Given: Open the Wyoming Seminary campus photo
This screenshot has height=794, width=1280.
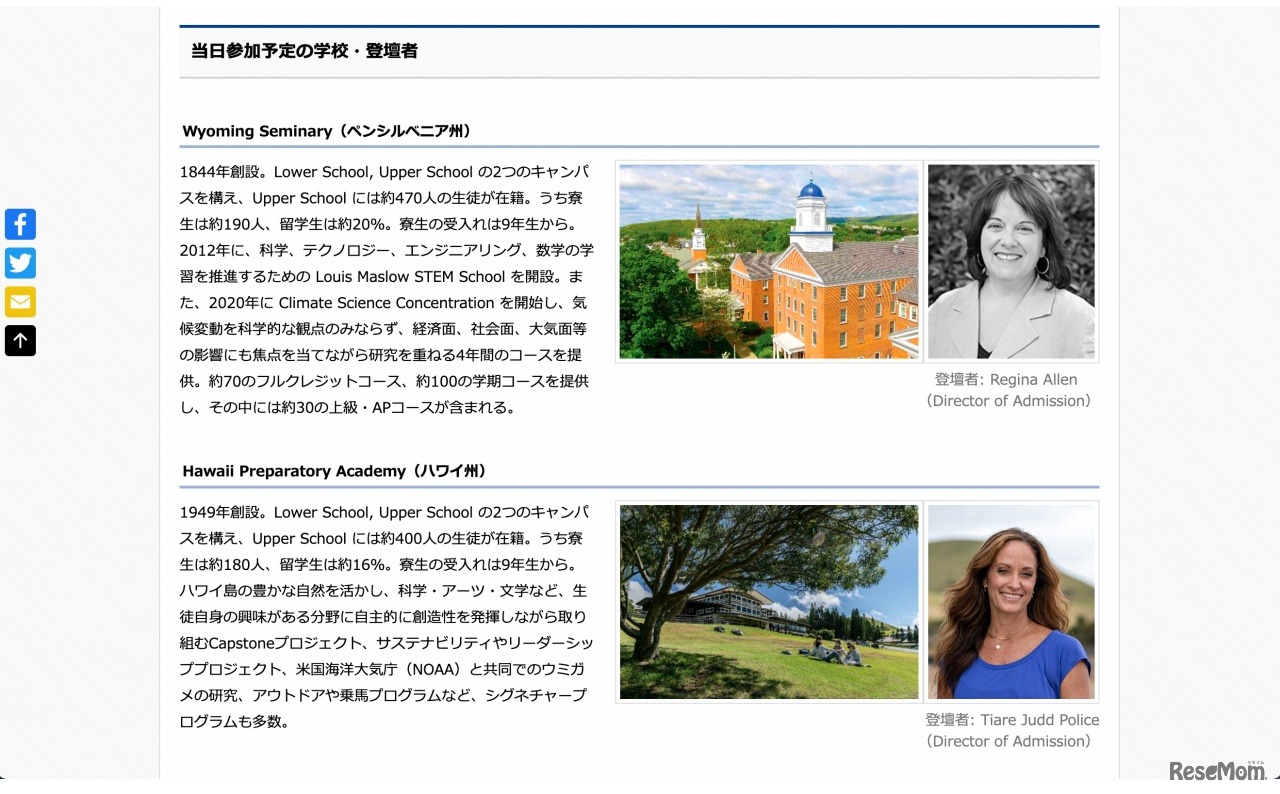Looking at the screenshot, I should point(769,262).
